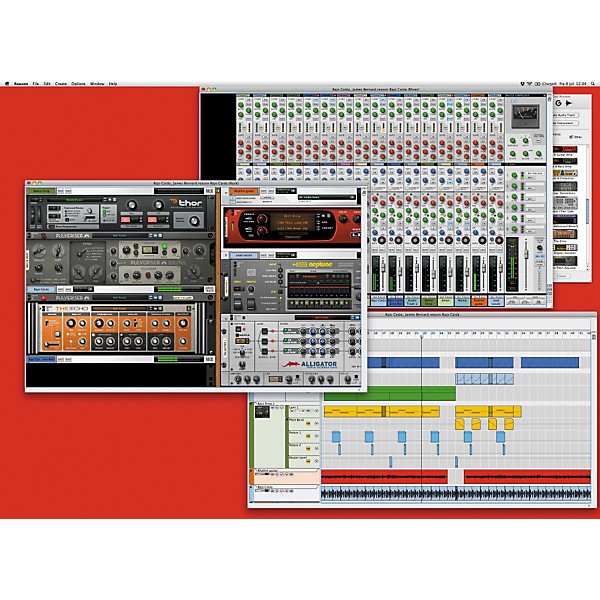
Task: Click the Alligator device logo
Action: tap(310, 364)
